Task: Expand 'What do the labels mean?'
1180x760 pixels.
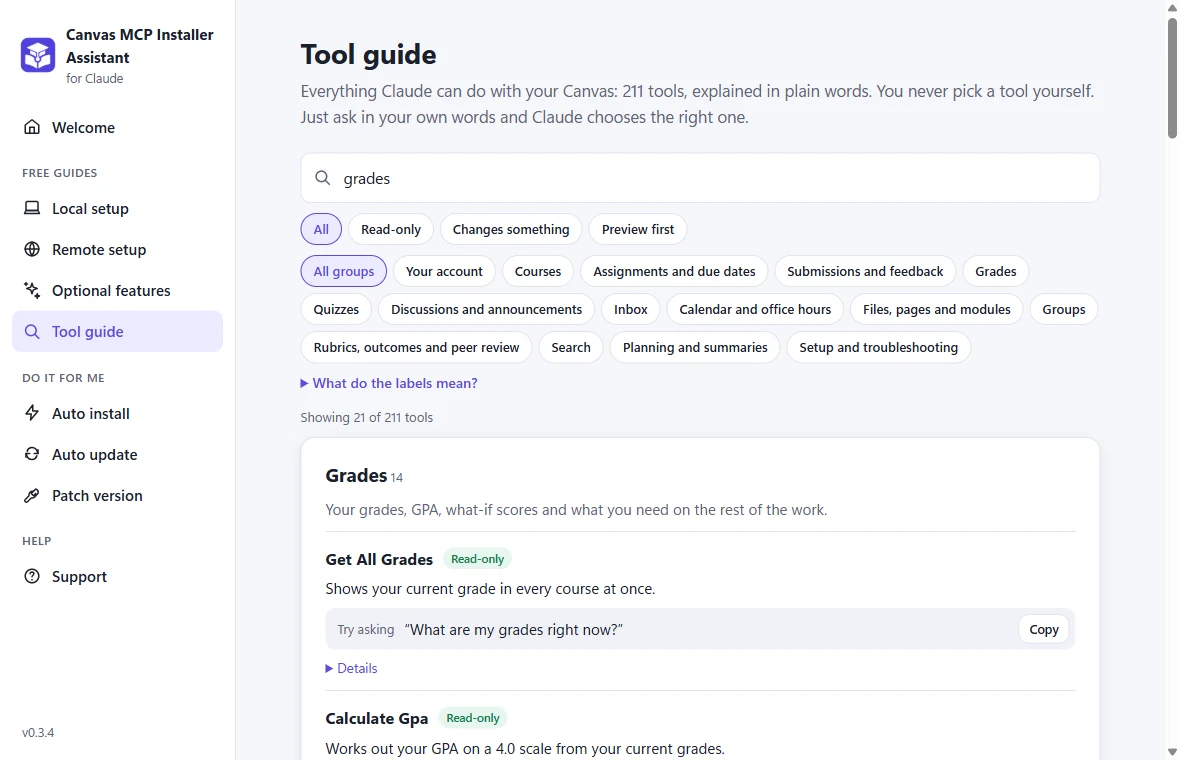Action: click(389, 383)
